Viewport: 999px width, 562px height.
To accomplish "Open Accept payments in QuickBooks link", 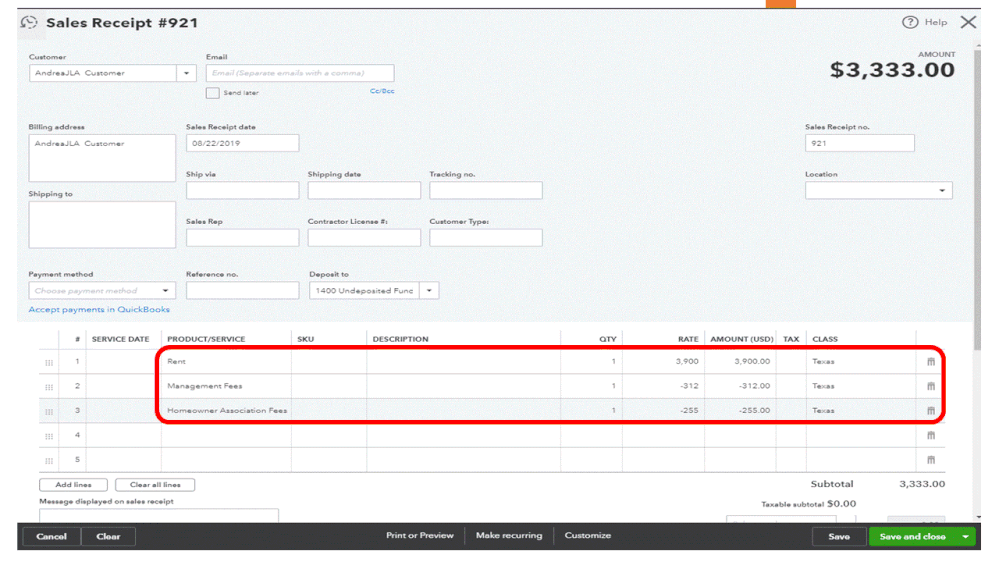I will [99, 310].
